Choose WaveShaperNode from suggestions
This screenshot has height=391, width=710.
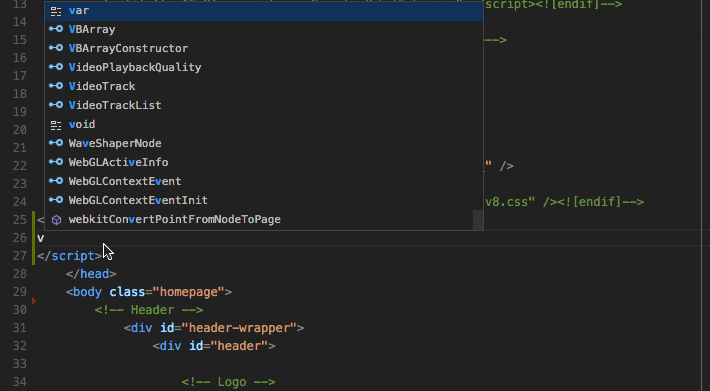[x=264, y=143]
